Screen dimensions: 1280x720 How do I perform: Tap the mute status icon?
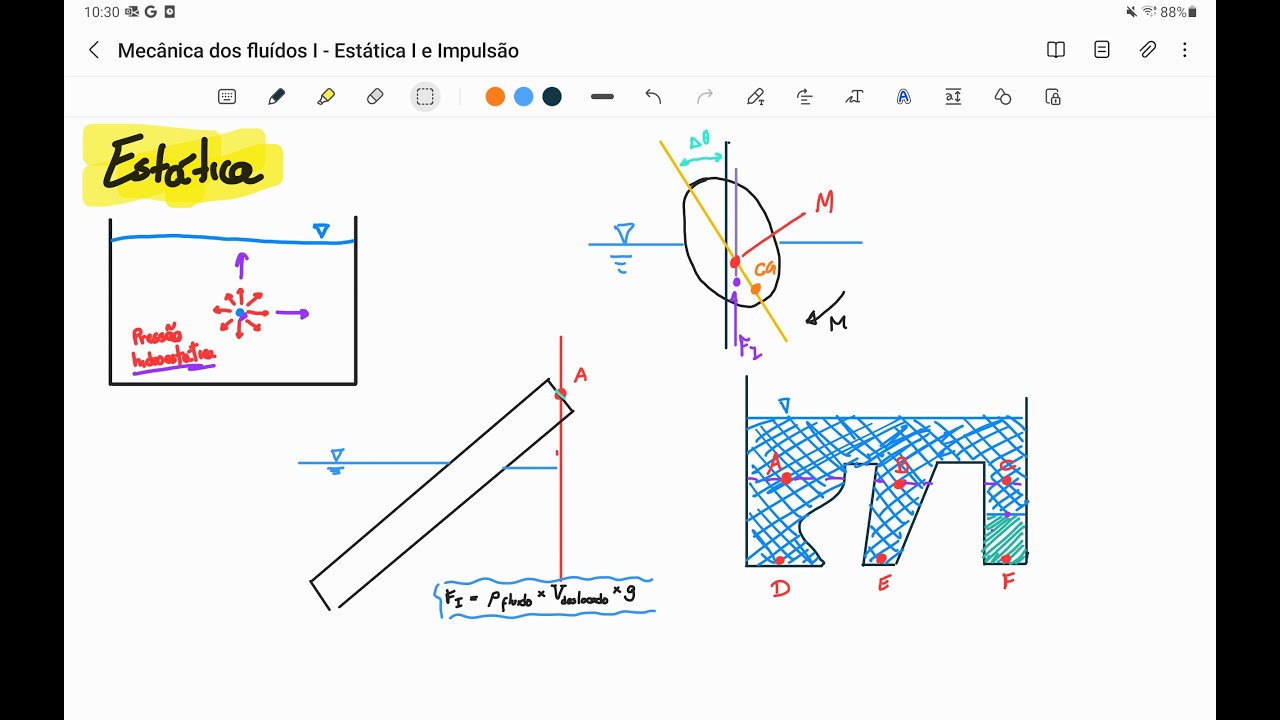pos(1131,12)
